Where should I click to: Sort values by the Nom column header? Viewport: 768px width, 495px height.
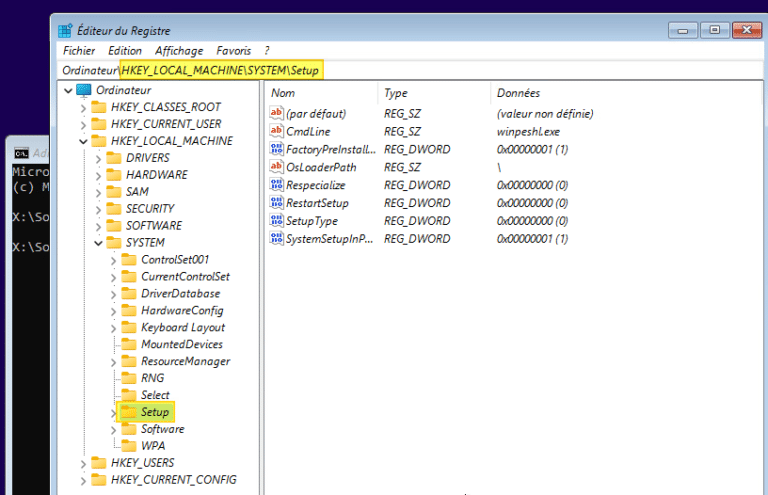point(284,93)
